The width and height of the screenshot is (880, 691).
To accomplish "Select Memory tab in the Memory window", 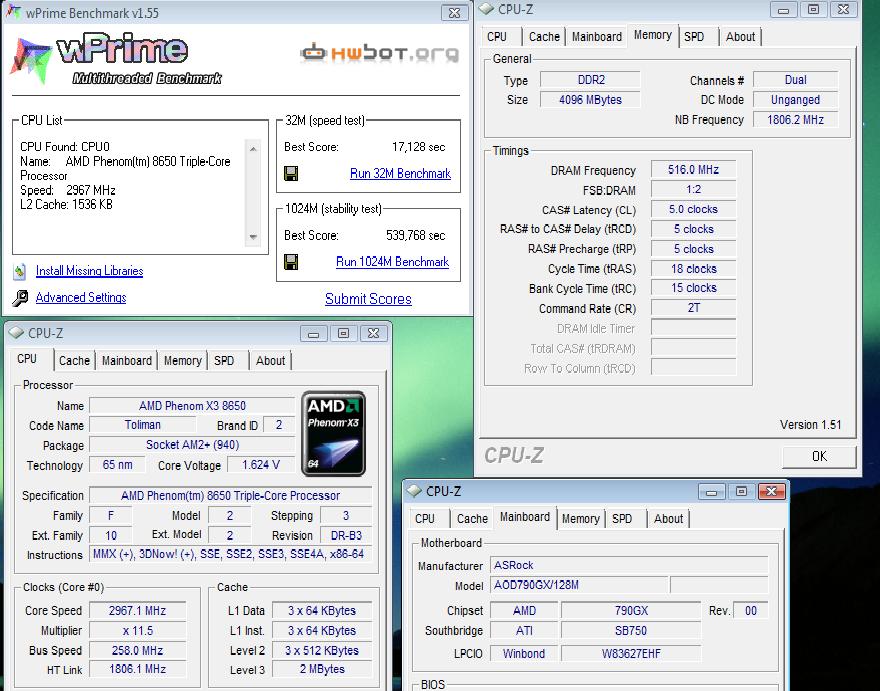I will pyautogui.click(x=653, y=35).
